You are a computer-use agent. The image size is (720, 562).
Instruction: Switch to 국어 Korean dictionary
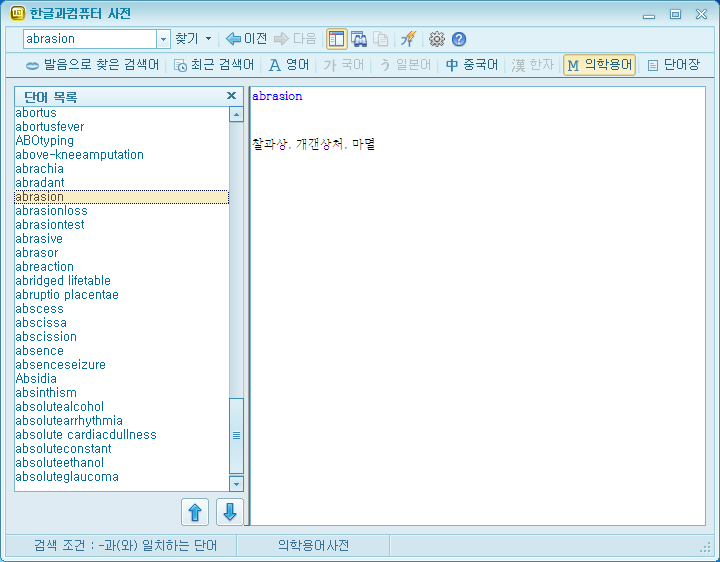tap(343, 65)
